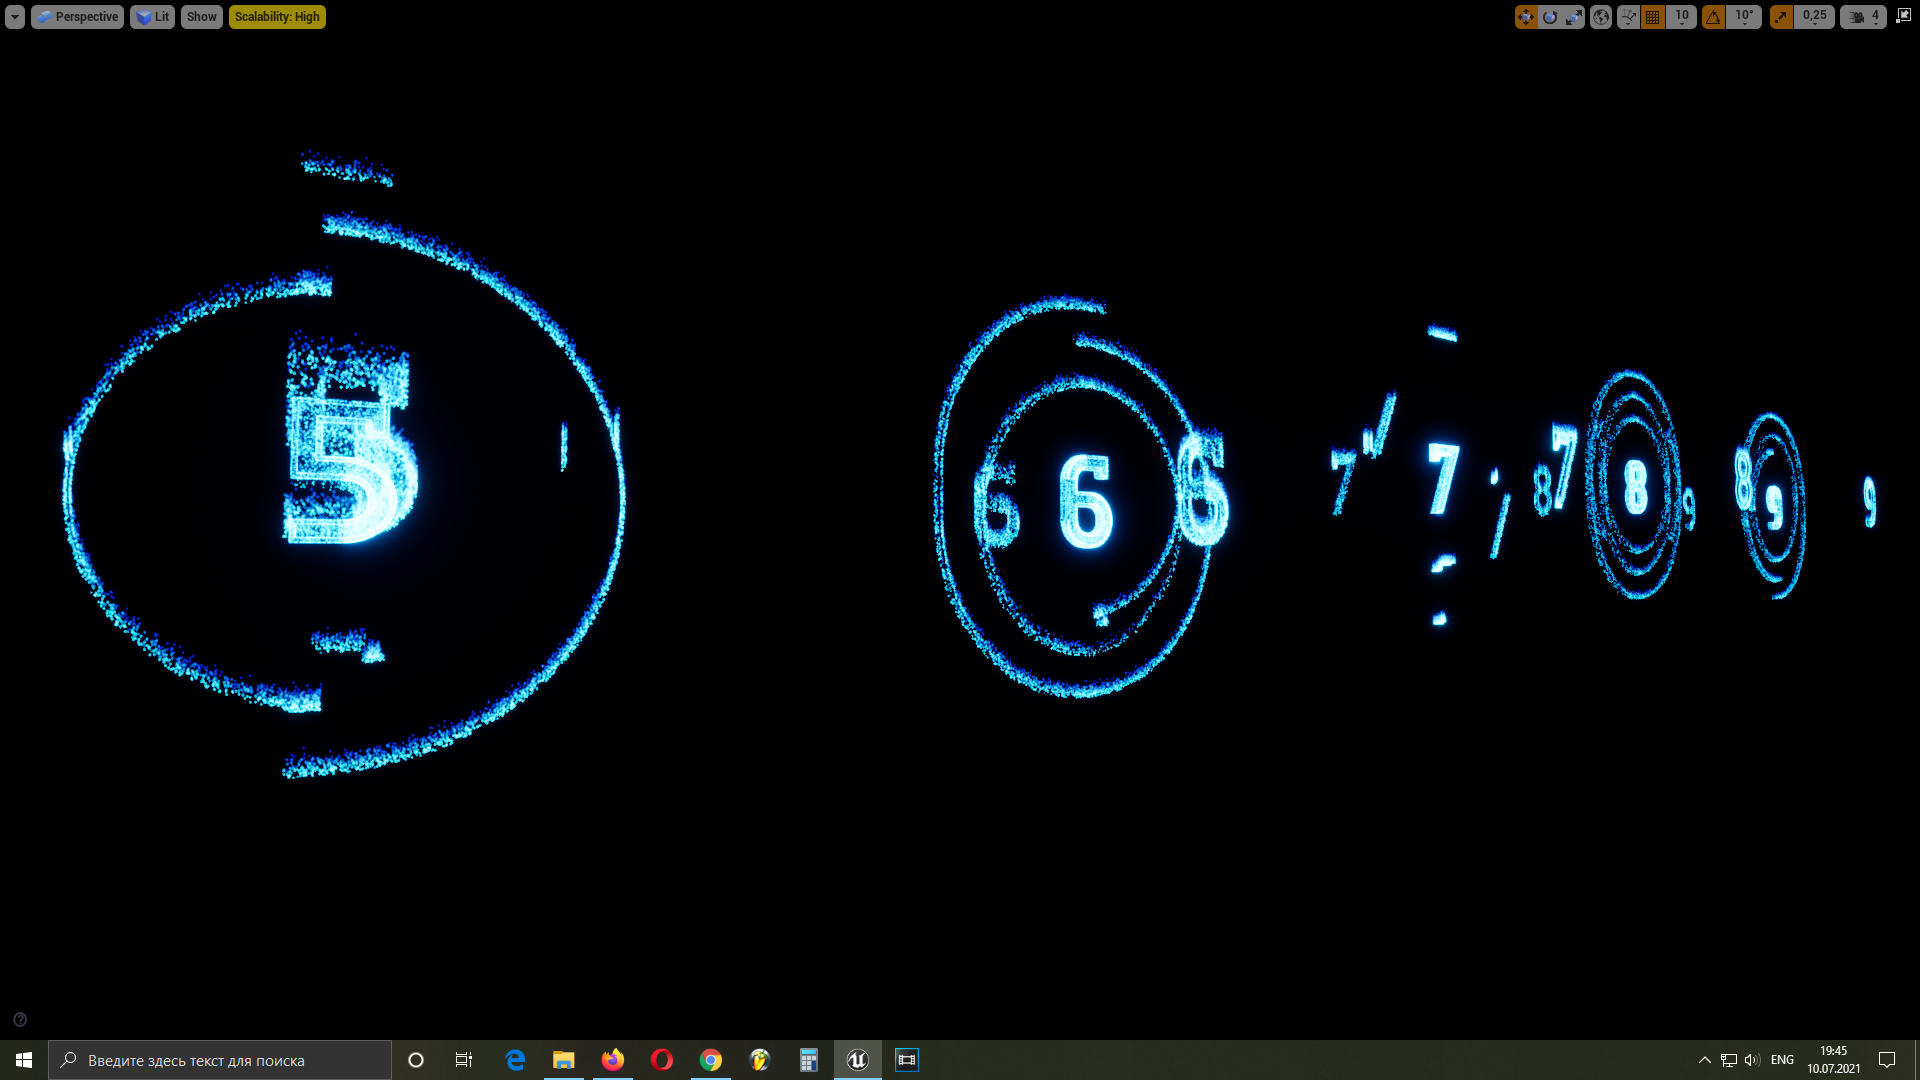Toggle the Lit shading mode
Screen dimensions: 1920x1080
pyautogui.click(x=152, y=16)
